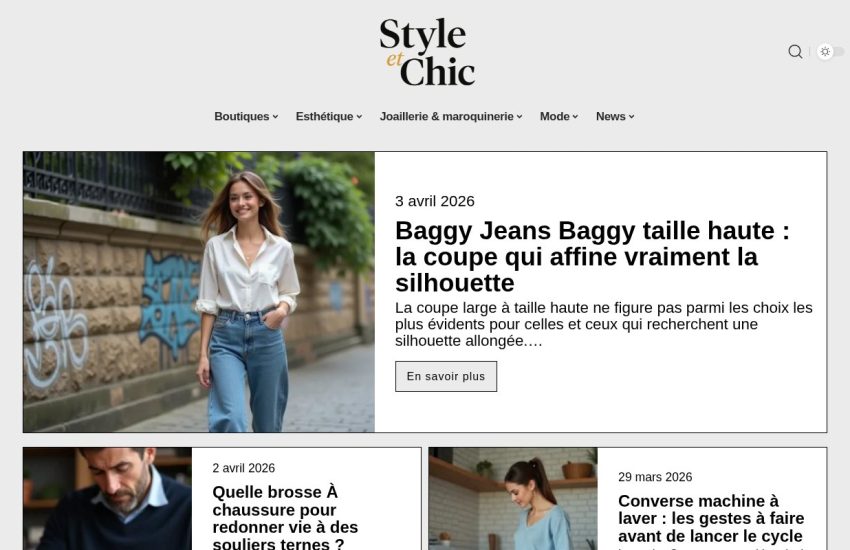Expand the Joaillerie & maroquinerie chevron
Image resolution: width=850 pixels, height=550 pixels.
[519, 117]
